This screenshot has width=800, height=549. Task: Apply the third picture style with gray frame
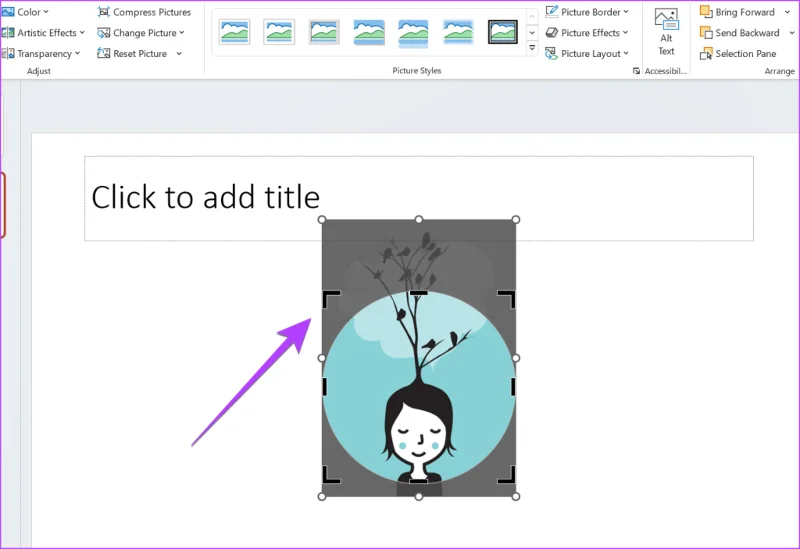[324, 32]
